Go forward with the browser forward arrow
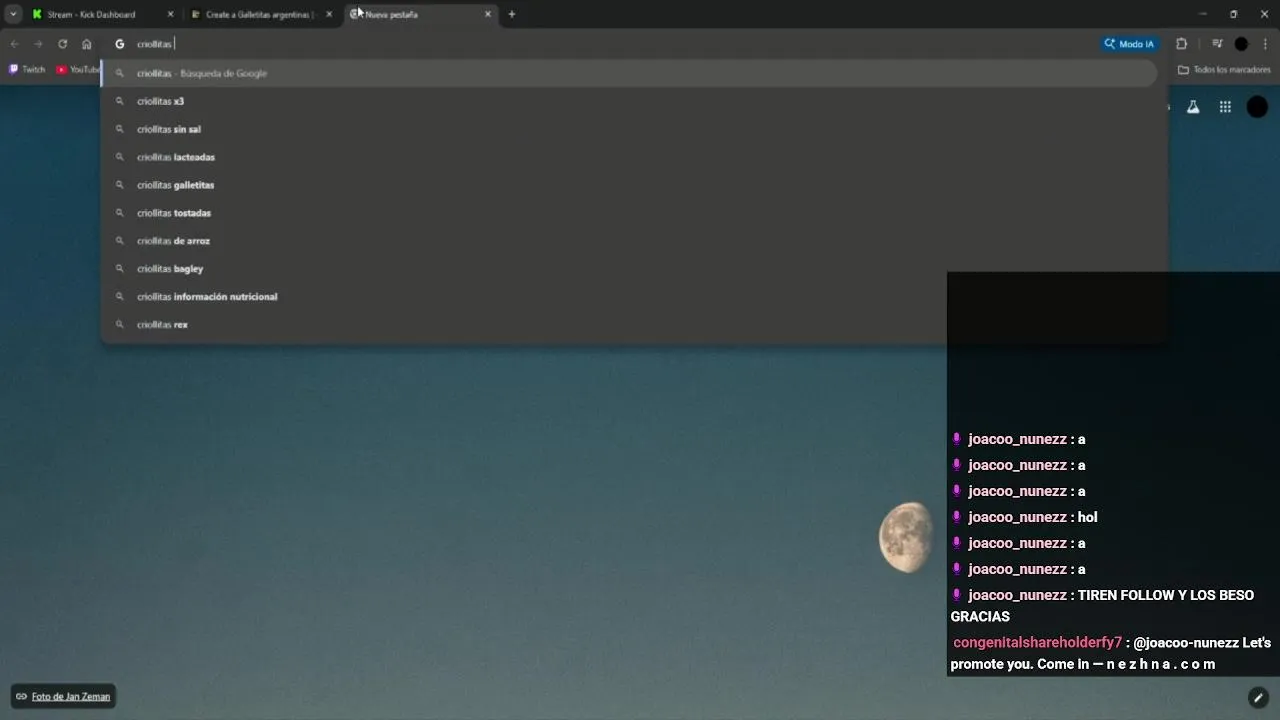This screenshot has height=720, width=1280. (38, 44)
